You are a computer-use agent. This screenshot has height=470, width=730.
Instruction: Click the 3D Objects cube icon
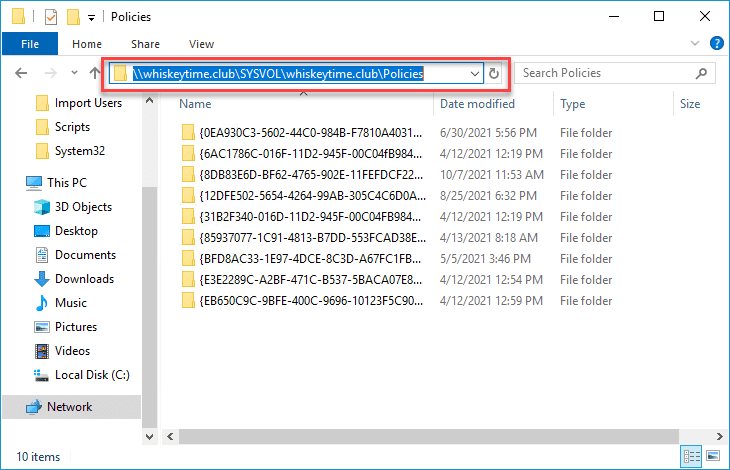(42, 207)
